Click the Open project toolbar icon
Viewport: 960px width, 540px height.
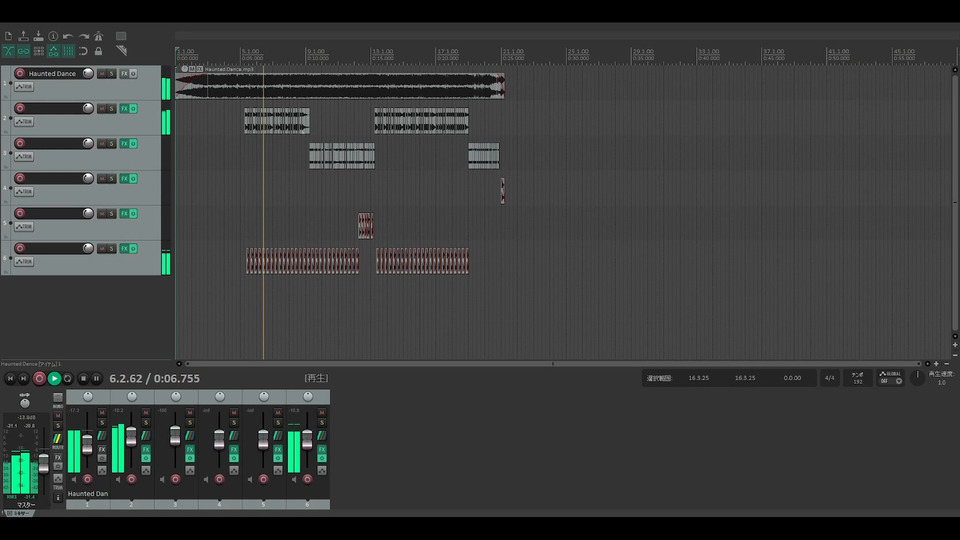23,36
